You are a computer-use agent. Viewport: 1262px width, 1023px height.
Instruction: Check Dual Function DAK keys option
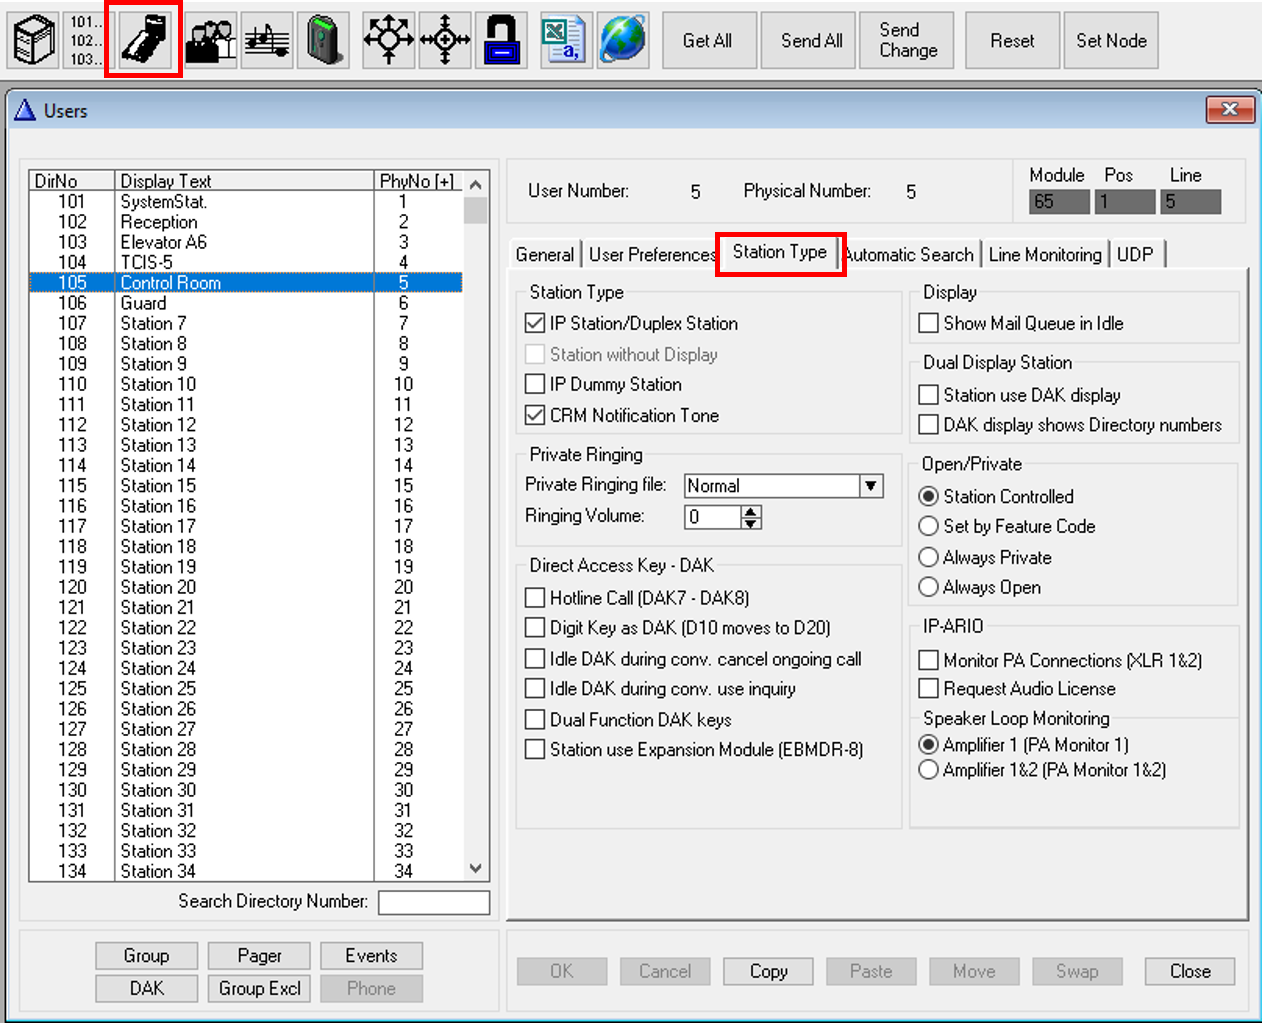pos(535,720)
